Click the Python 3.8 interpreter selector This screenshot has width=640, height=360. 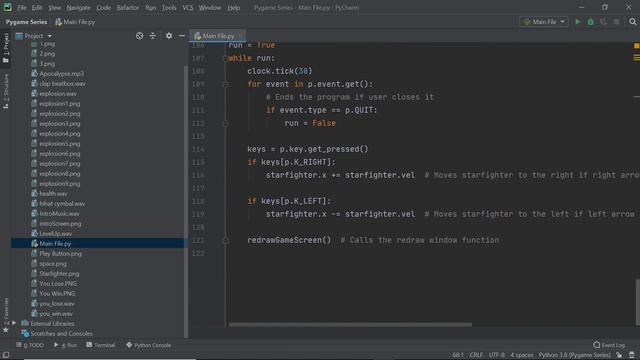pyautogui.click(x=574, y=355)
